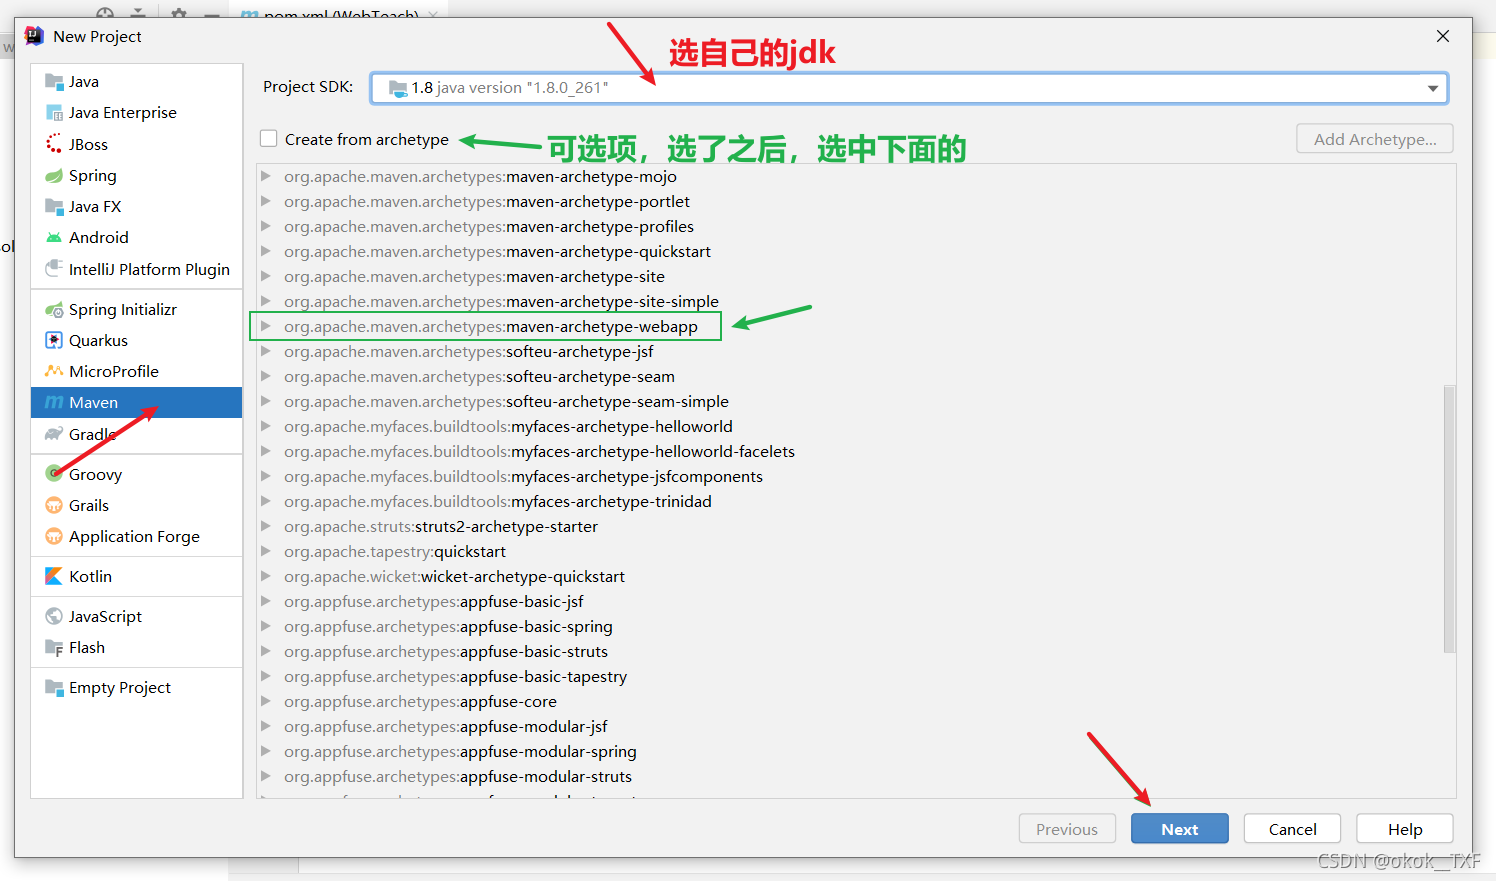Pick the Gradle elephant icon
Viewport: 1496px width, 881px height.
[54, 434]
